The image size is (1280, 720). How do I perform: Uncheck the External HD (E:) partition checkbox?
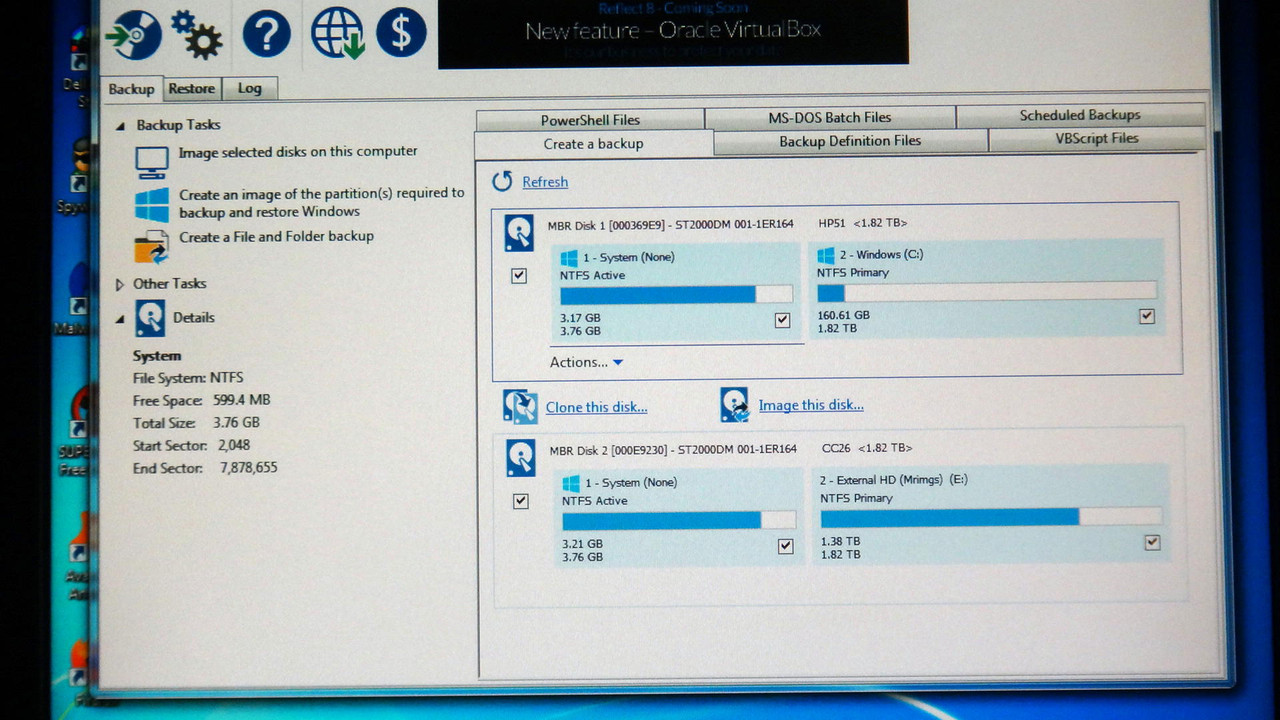(1152, 542)
